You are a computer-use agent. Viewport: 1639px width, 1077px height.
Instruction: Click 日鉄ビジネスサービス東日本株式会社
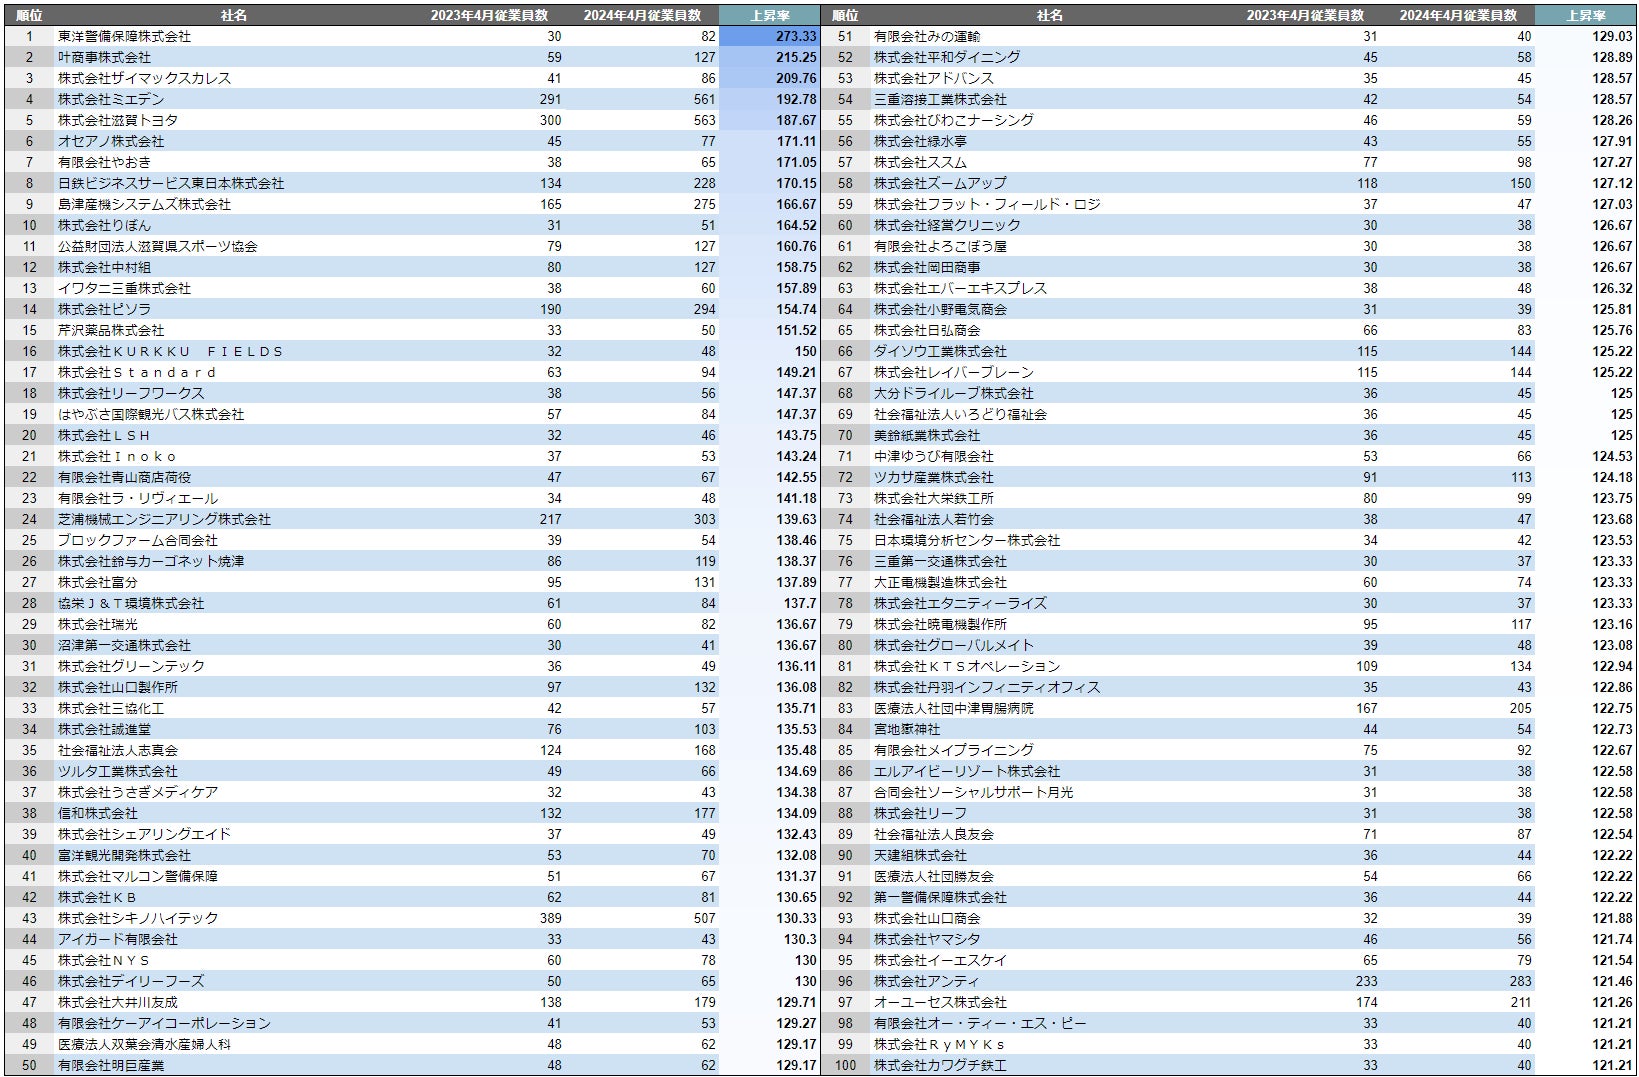coord(171,183)
